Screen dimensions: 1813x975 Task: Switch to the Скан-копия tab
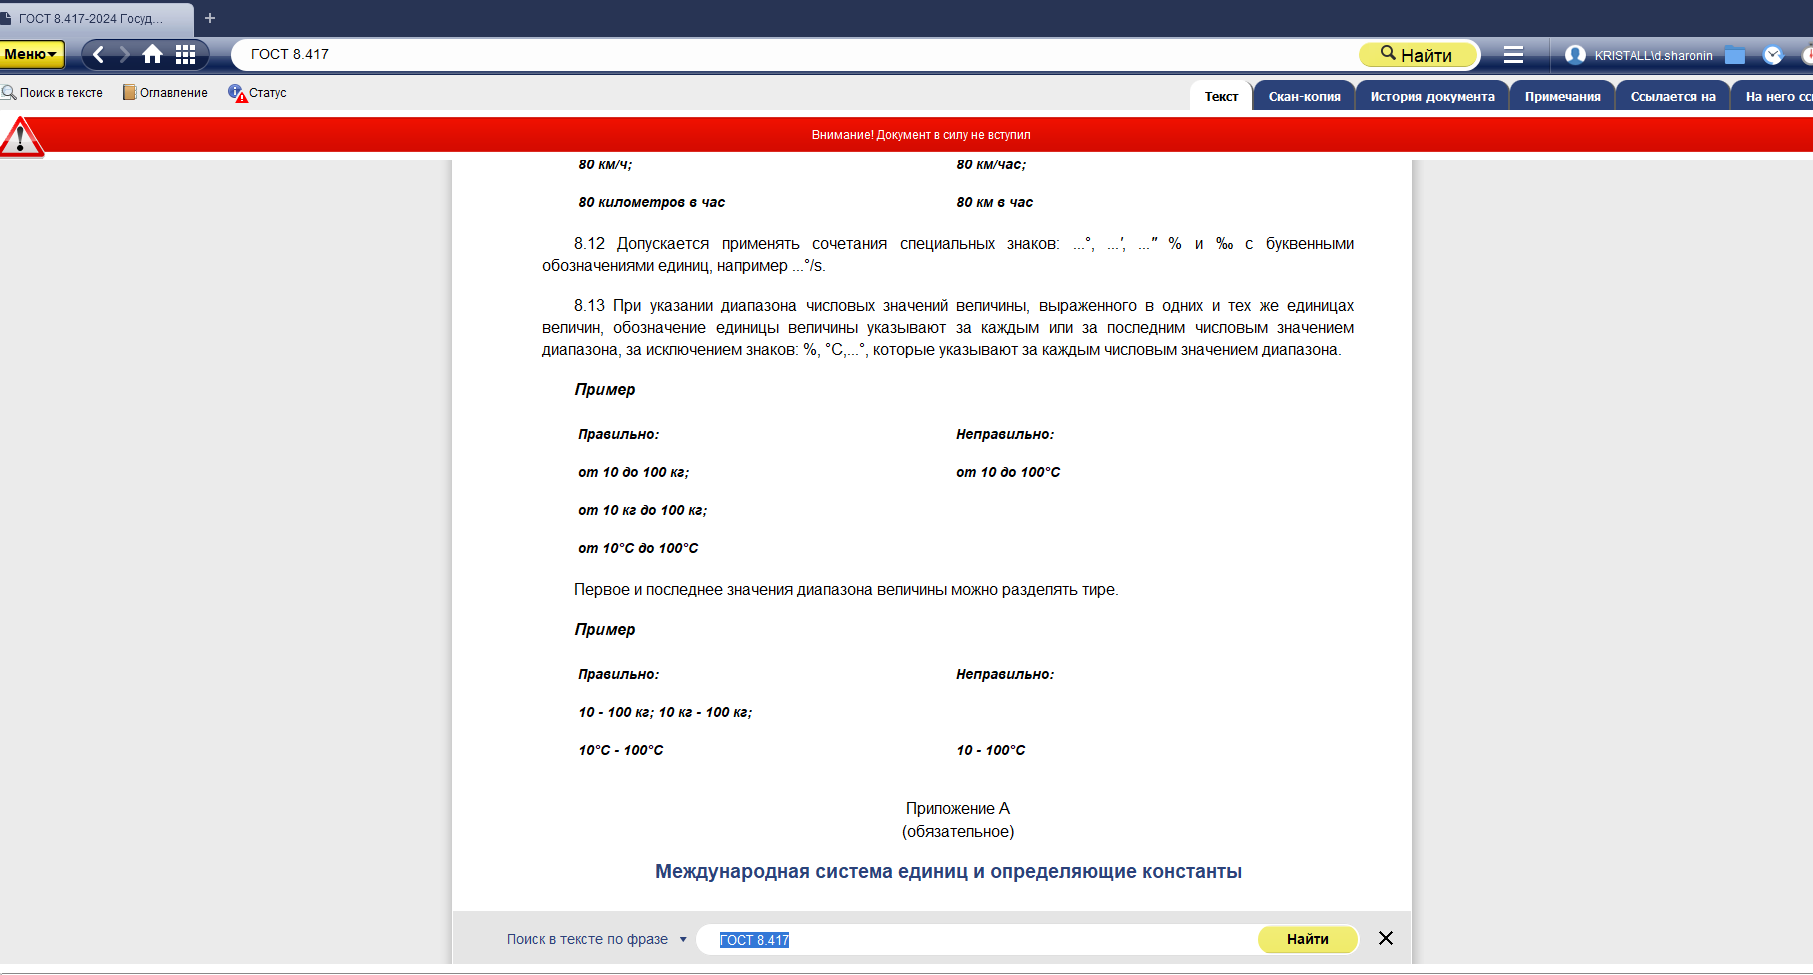tap(1304, 96)
